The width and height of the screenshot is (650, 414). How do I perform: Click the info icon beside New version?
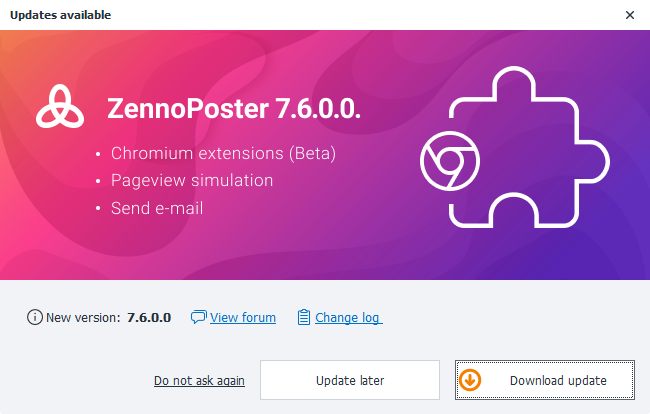35,318
